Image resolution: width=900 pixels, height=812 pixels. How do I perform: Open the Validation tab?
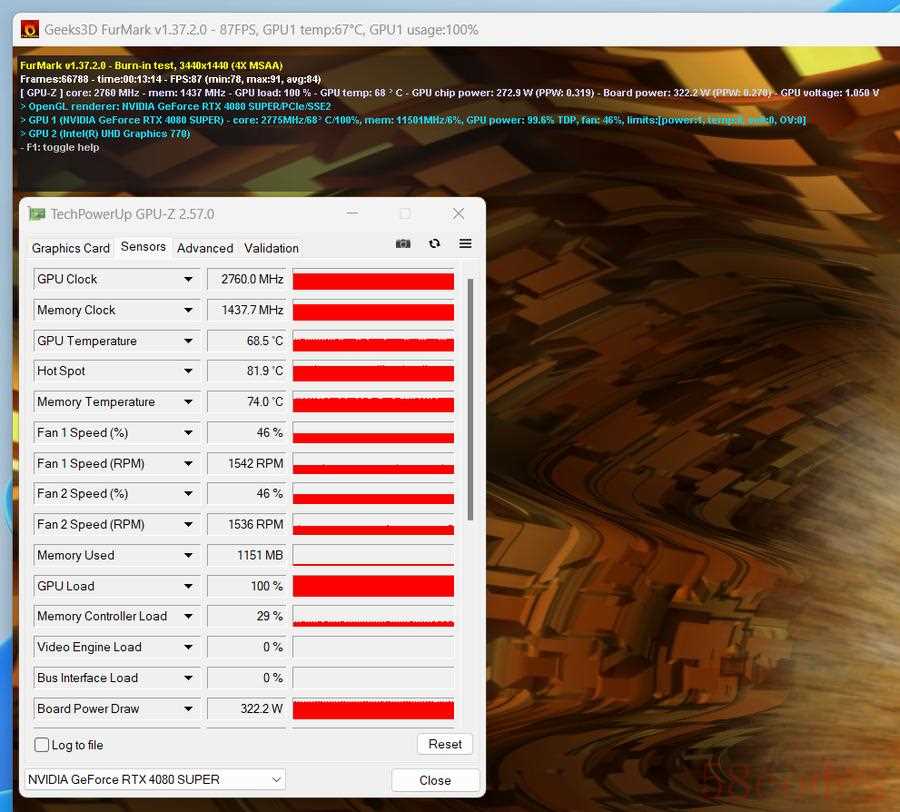[x=271, y=248]
